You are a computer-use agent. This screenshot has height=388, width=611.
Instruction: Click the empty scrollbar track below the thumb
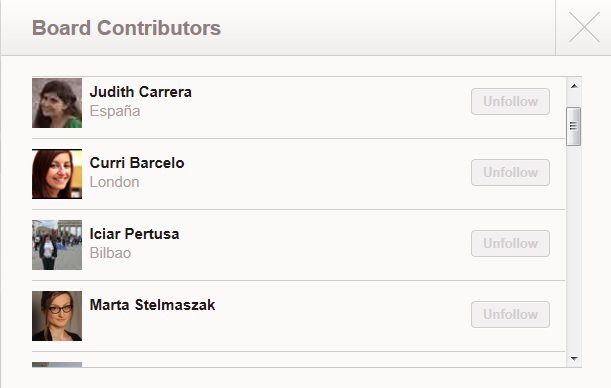[x=574, y=248]
